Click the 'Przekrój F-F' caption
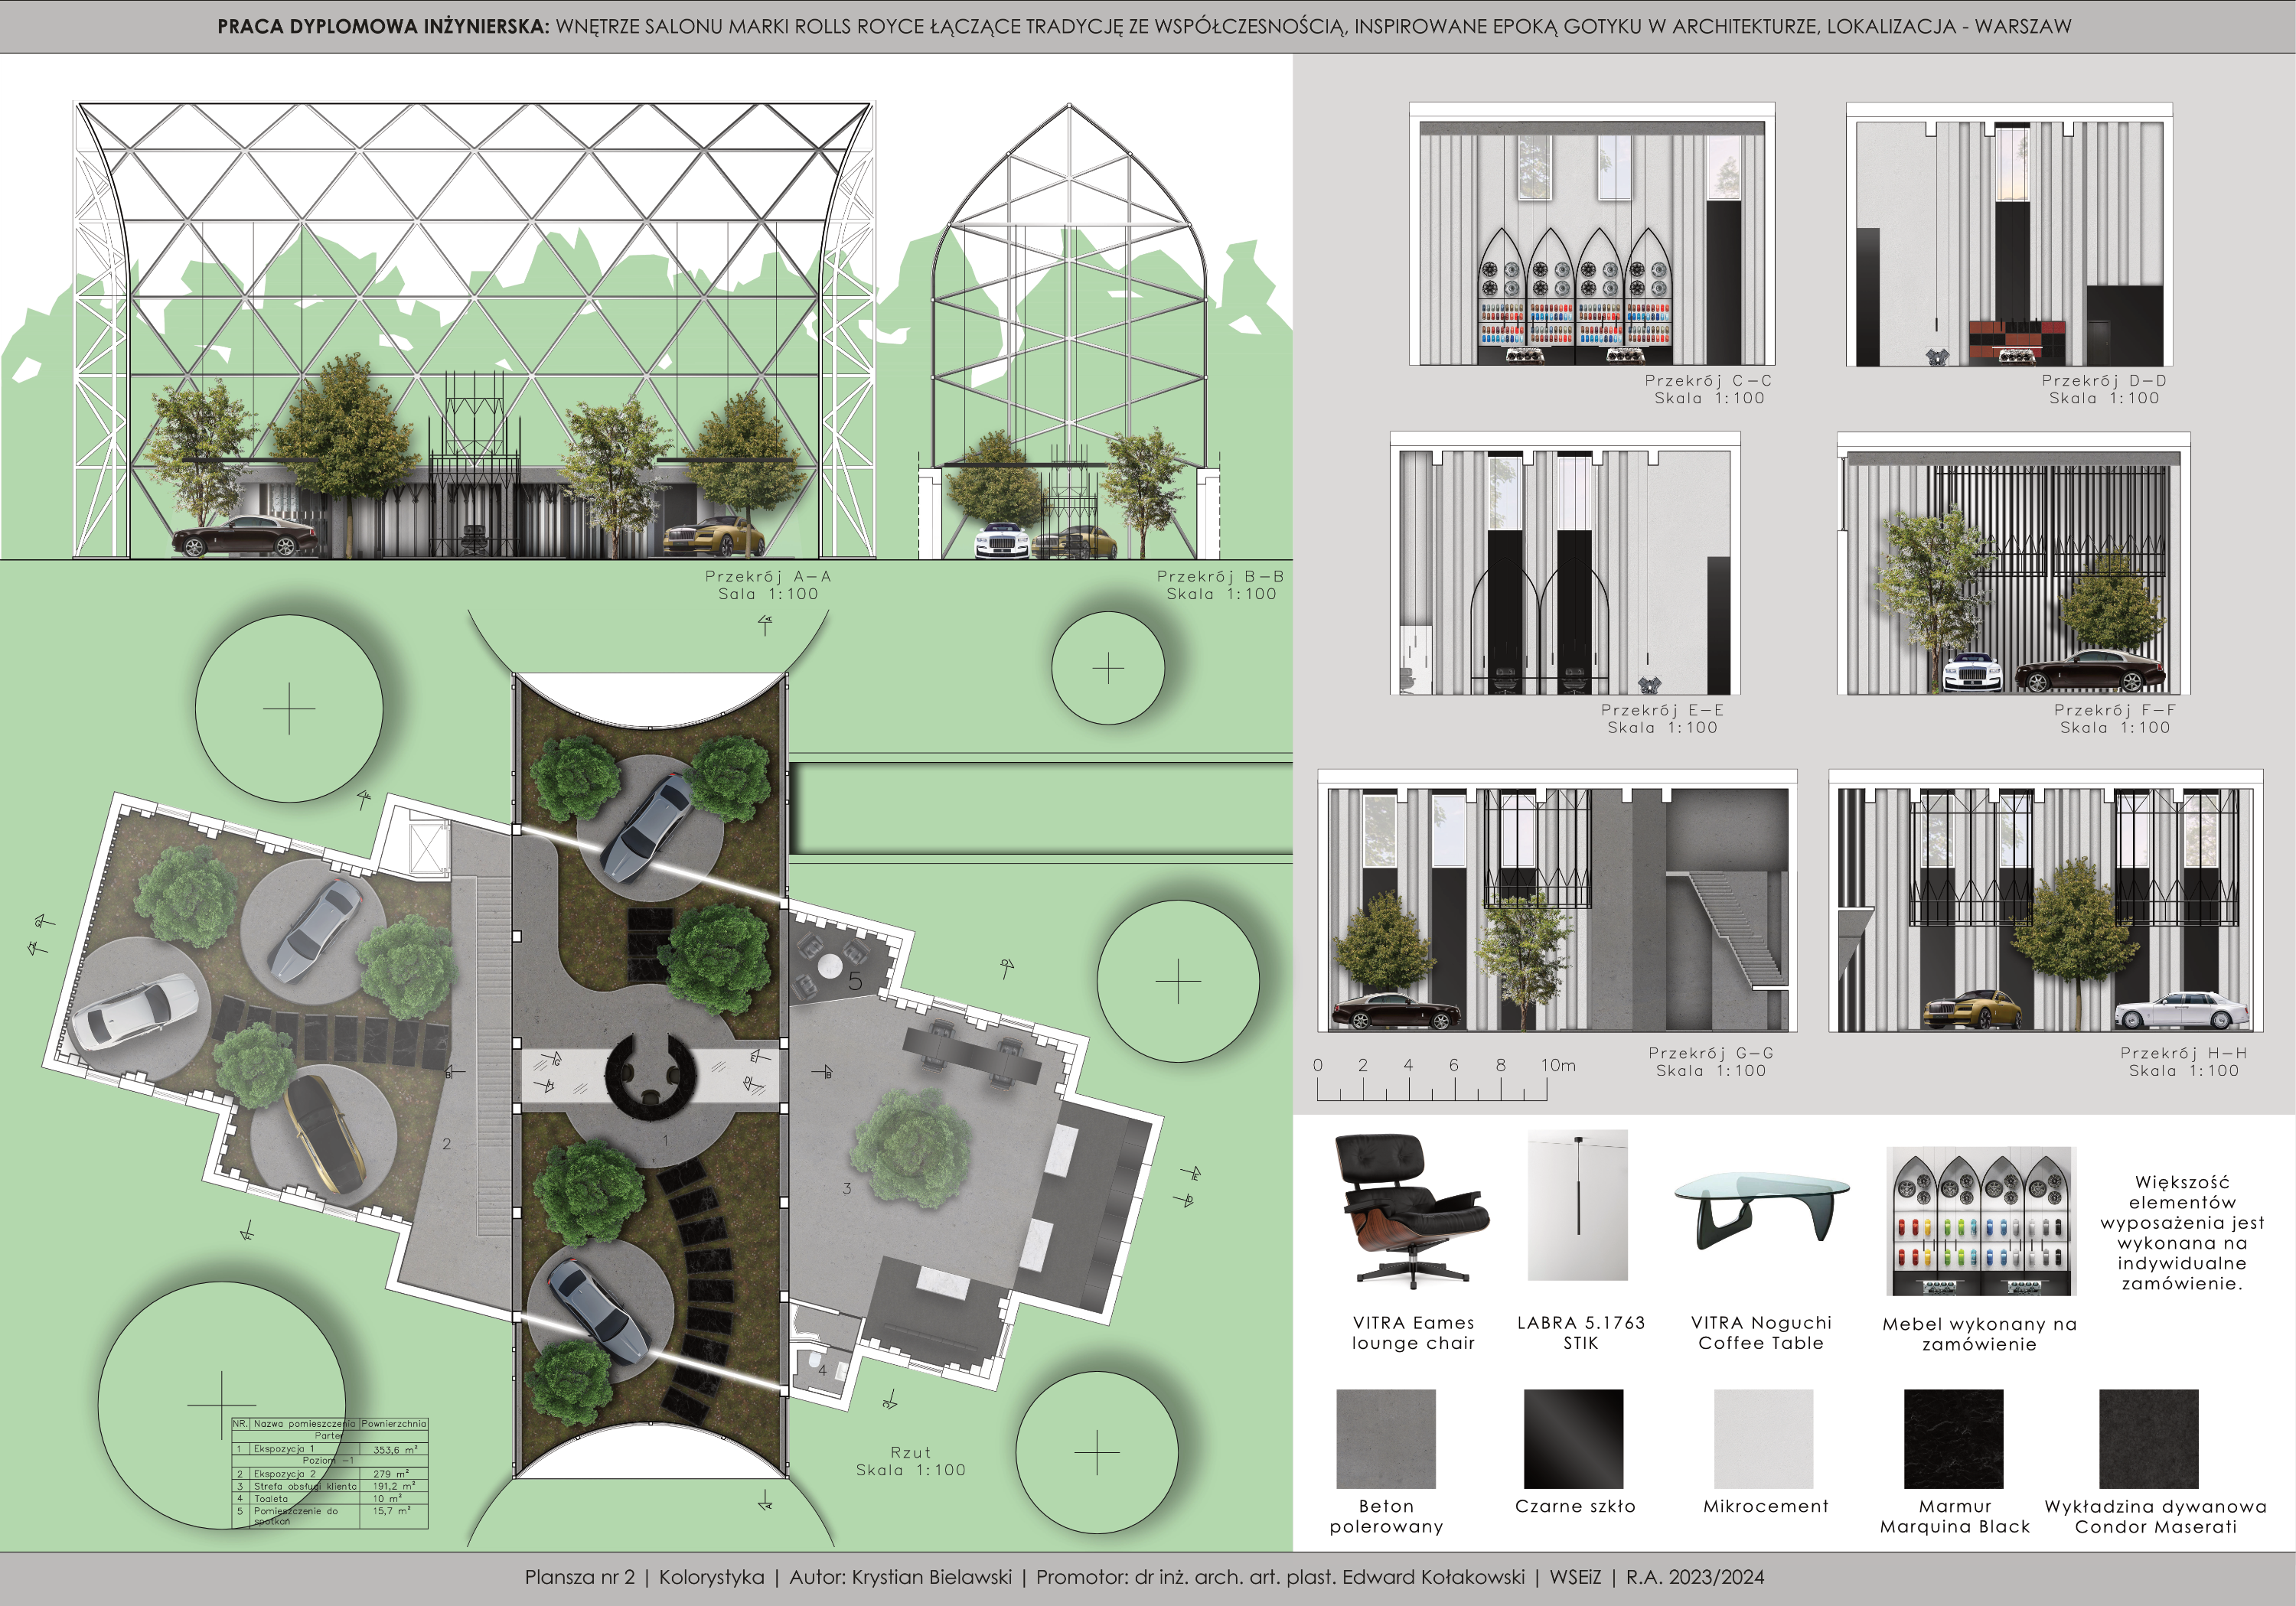This screenshot has height=1606, width=2296. pos(2115,710)
